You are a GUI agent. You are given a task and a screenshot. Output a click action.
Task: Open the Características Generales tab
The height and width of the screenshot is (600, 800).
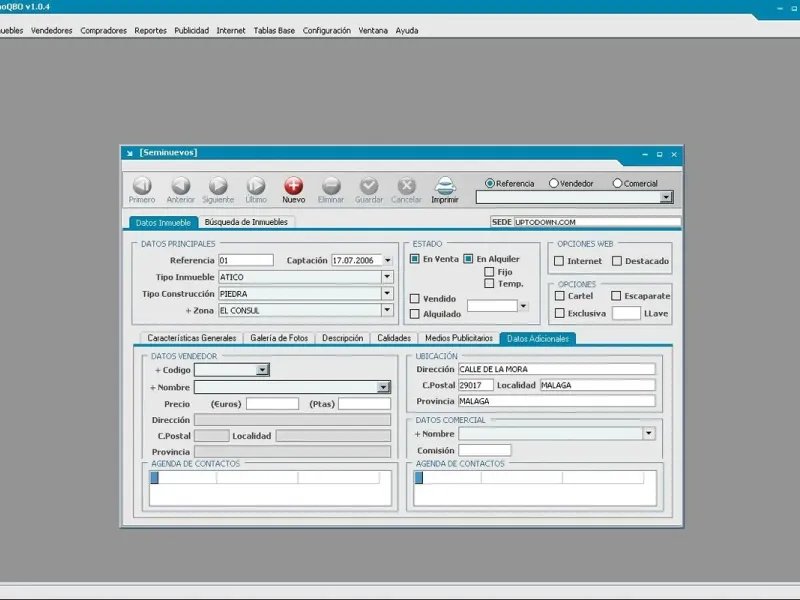(x=192, y=338)
